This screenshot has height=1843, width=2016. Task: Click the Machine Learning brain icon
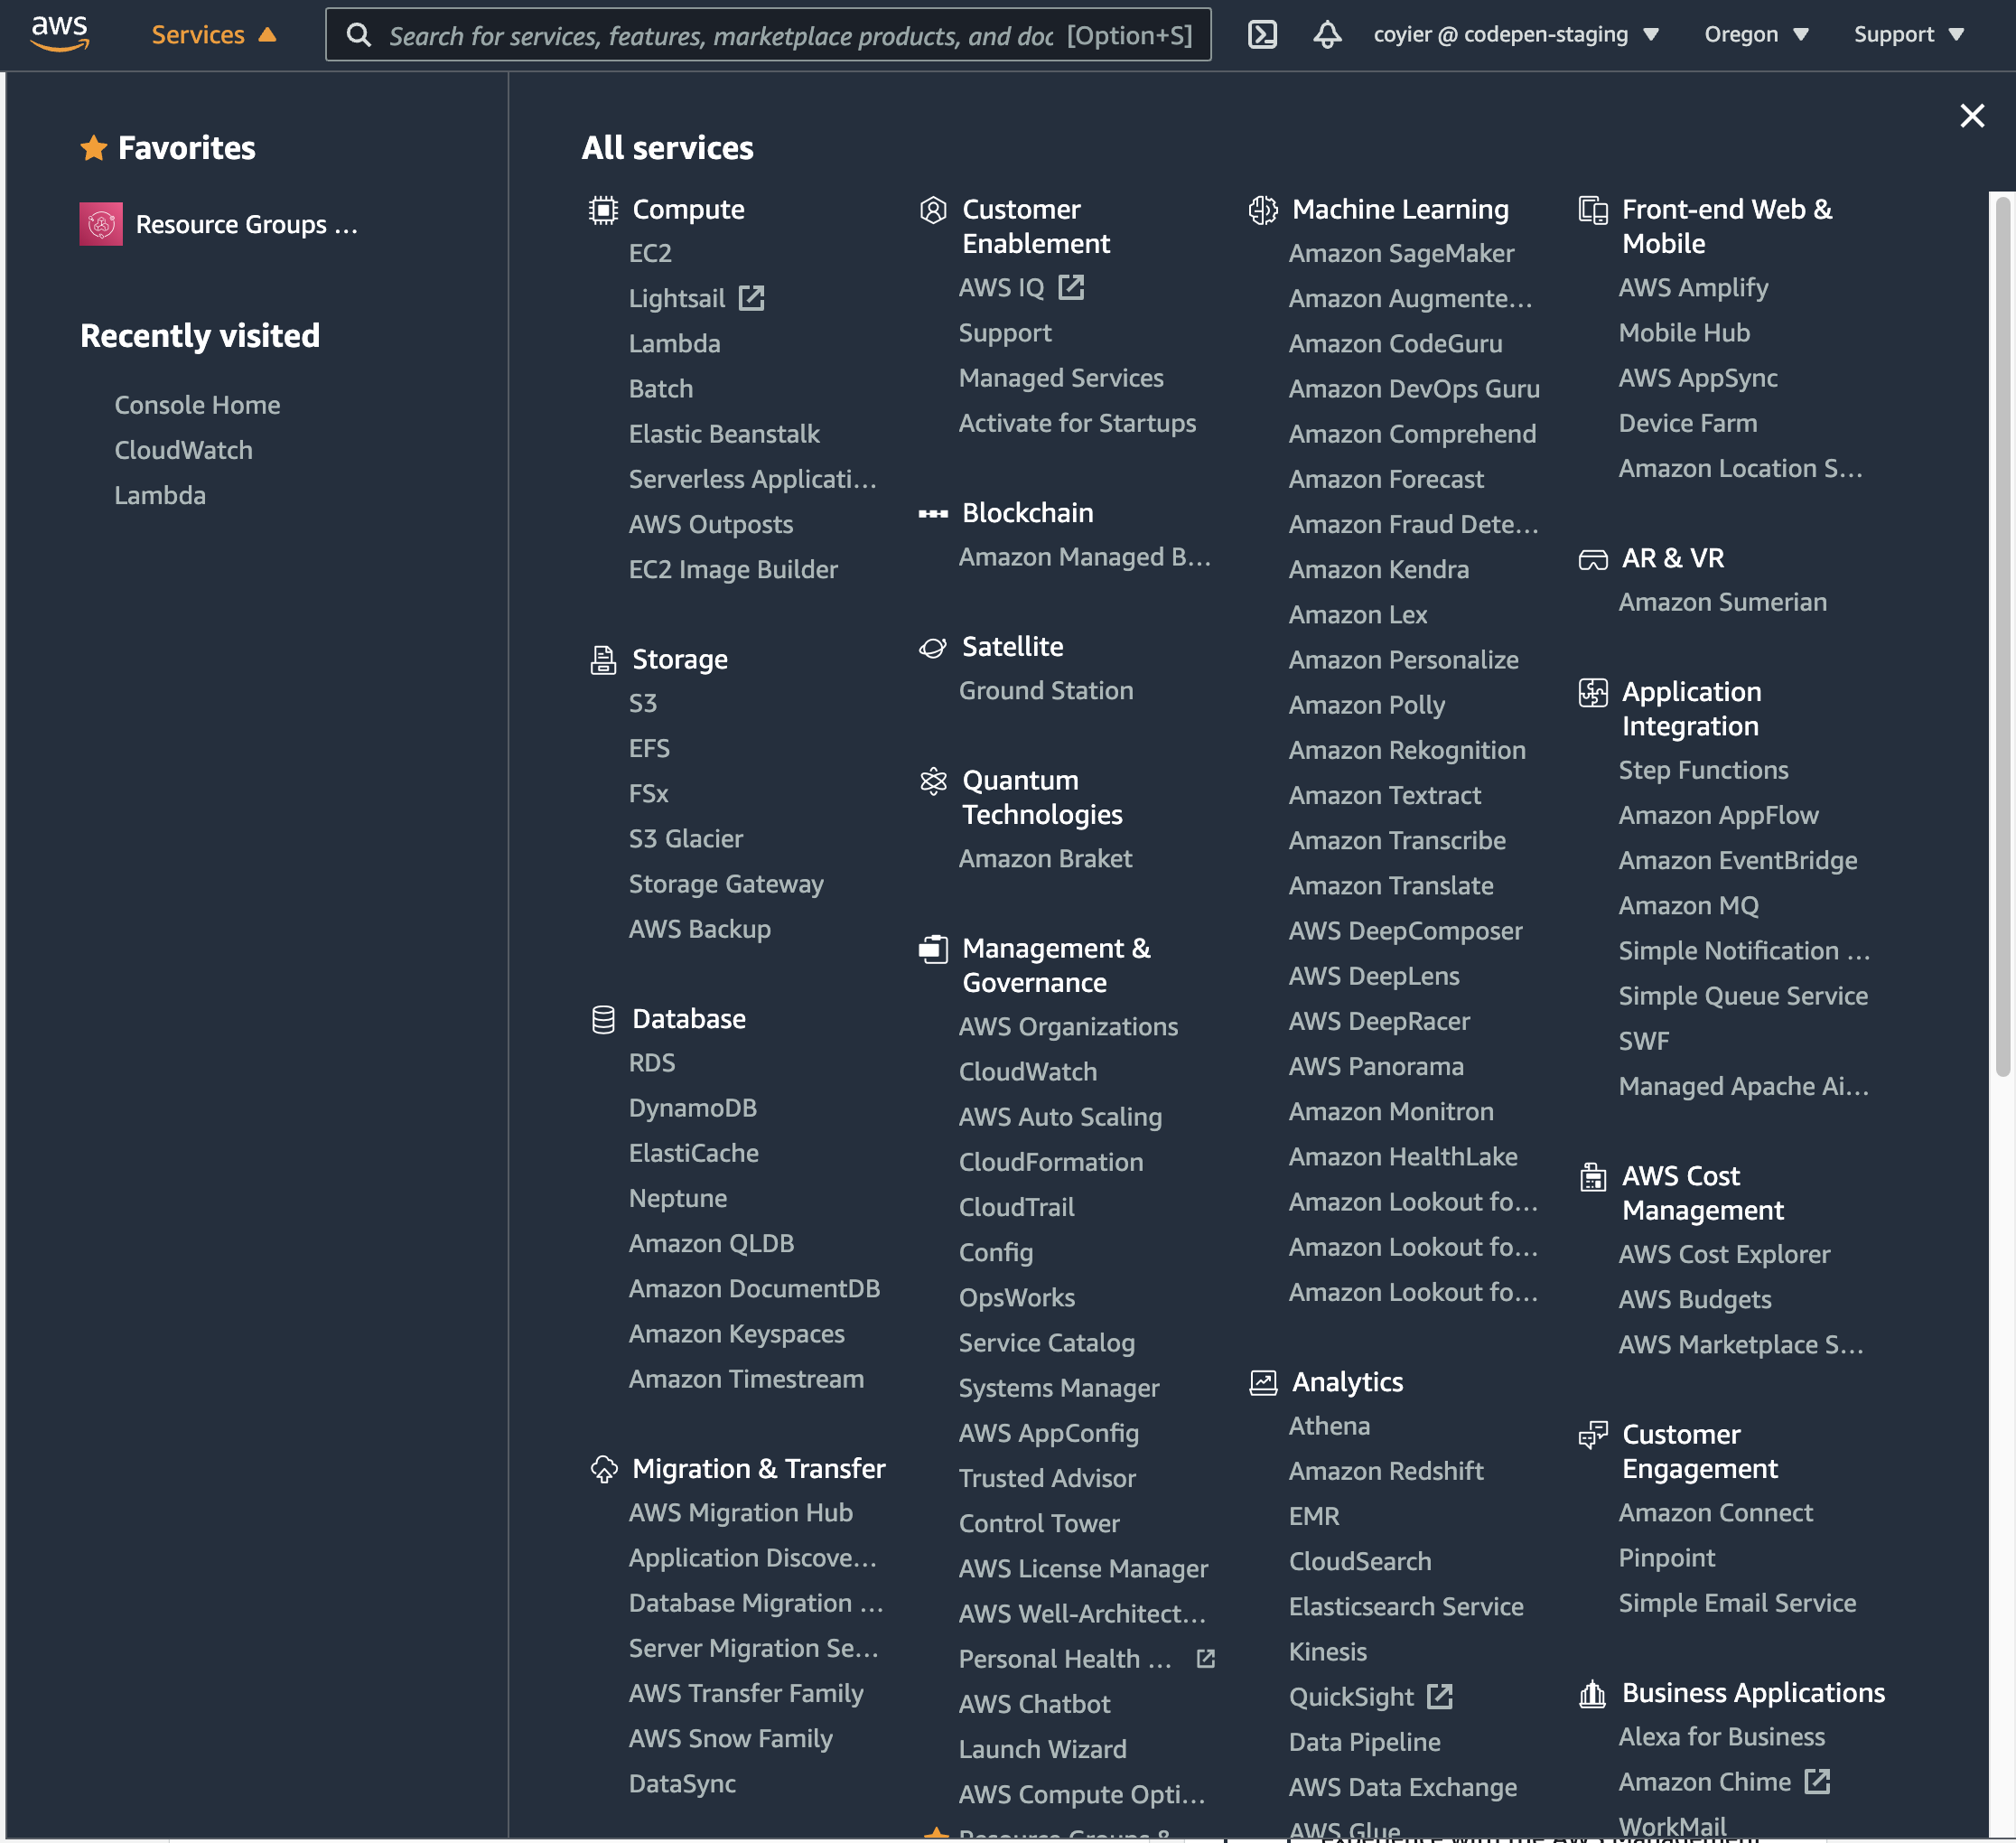click(x=1263, y=210)
